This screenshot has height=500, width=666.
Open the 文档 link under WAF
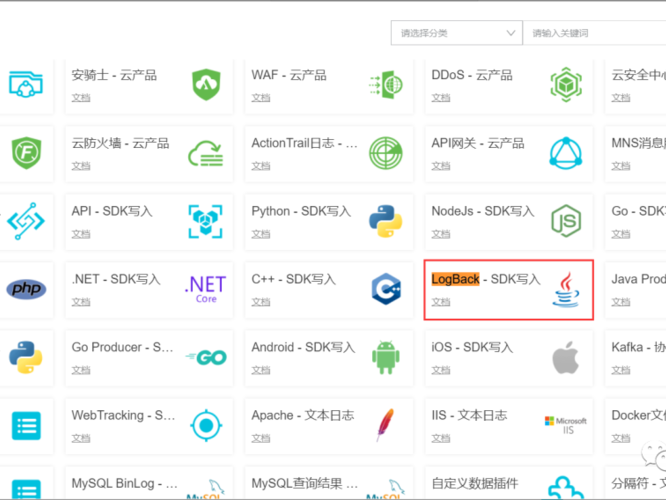point(261,98)
